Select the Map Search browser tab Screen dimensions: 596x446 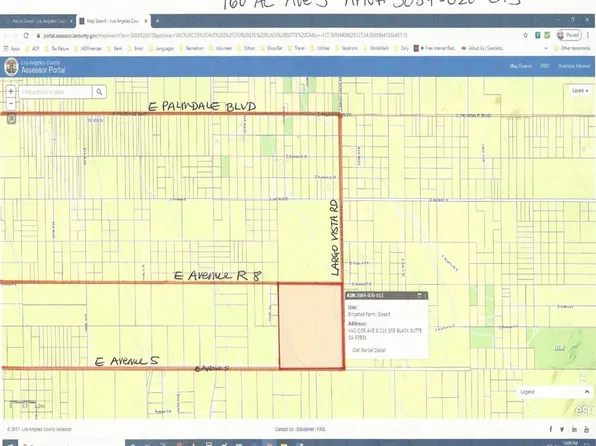pos(113,21)
